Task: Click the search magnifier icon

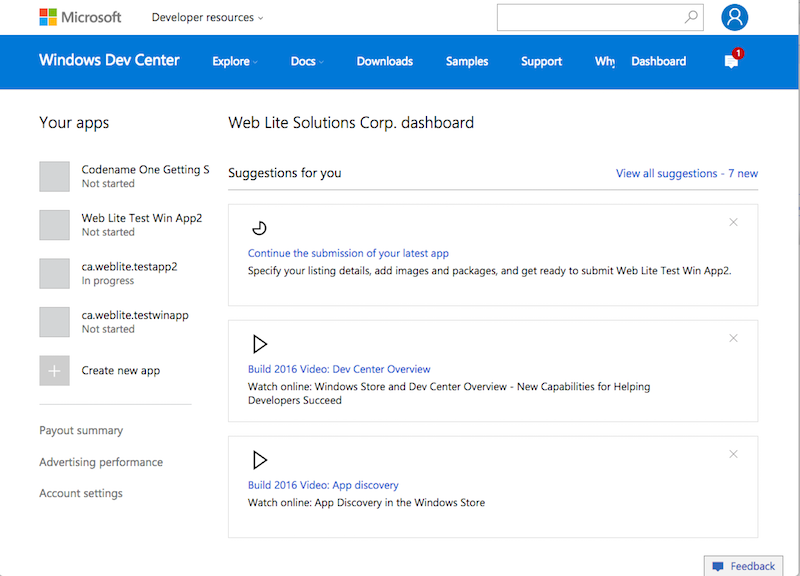Action: [691, 17]
